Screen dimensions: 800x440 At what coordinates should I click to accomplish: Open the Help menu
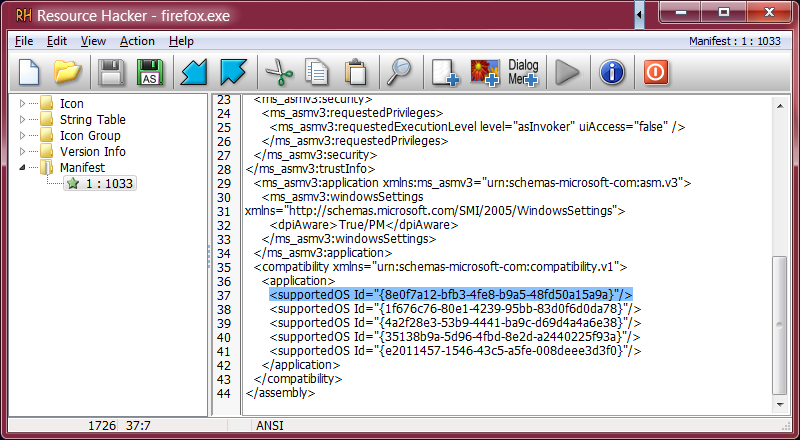181,41
